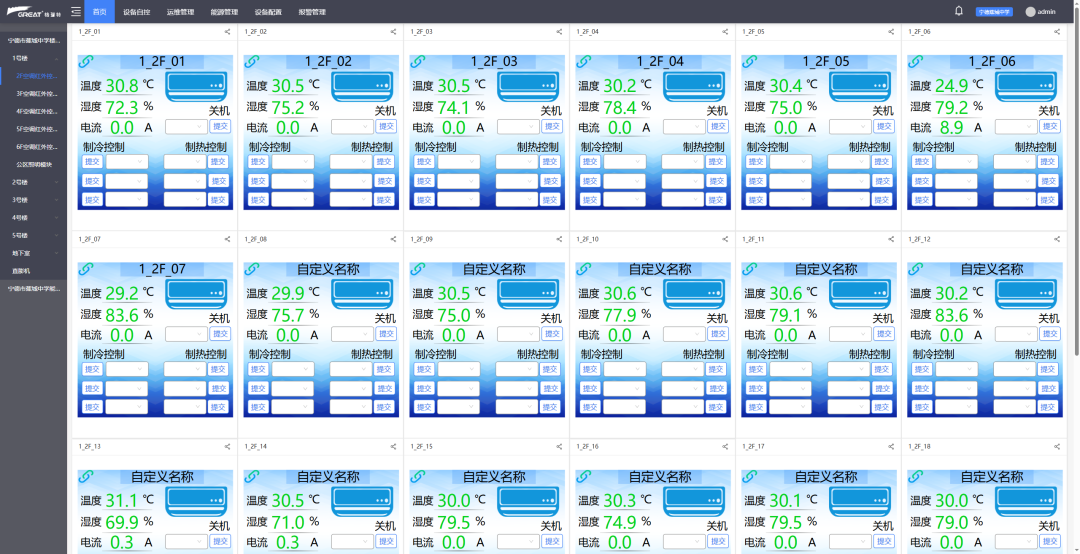The width and height of the screenshot is (1080, 554).
Task: Open first 制热控制 dropdown in 1_2F_05
Action: pyautogui.click(x=849, y=162)
